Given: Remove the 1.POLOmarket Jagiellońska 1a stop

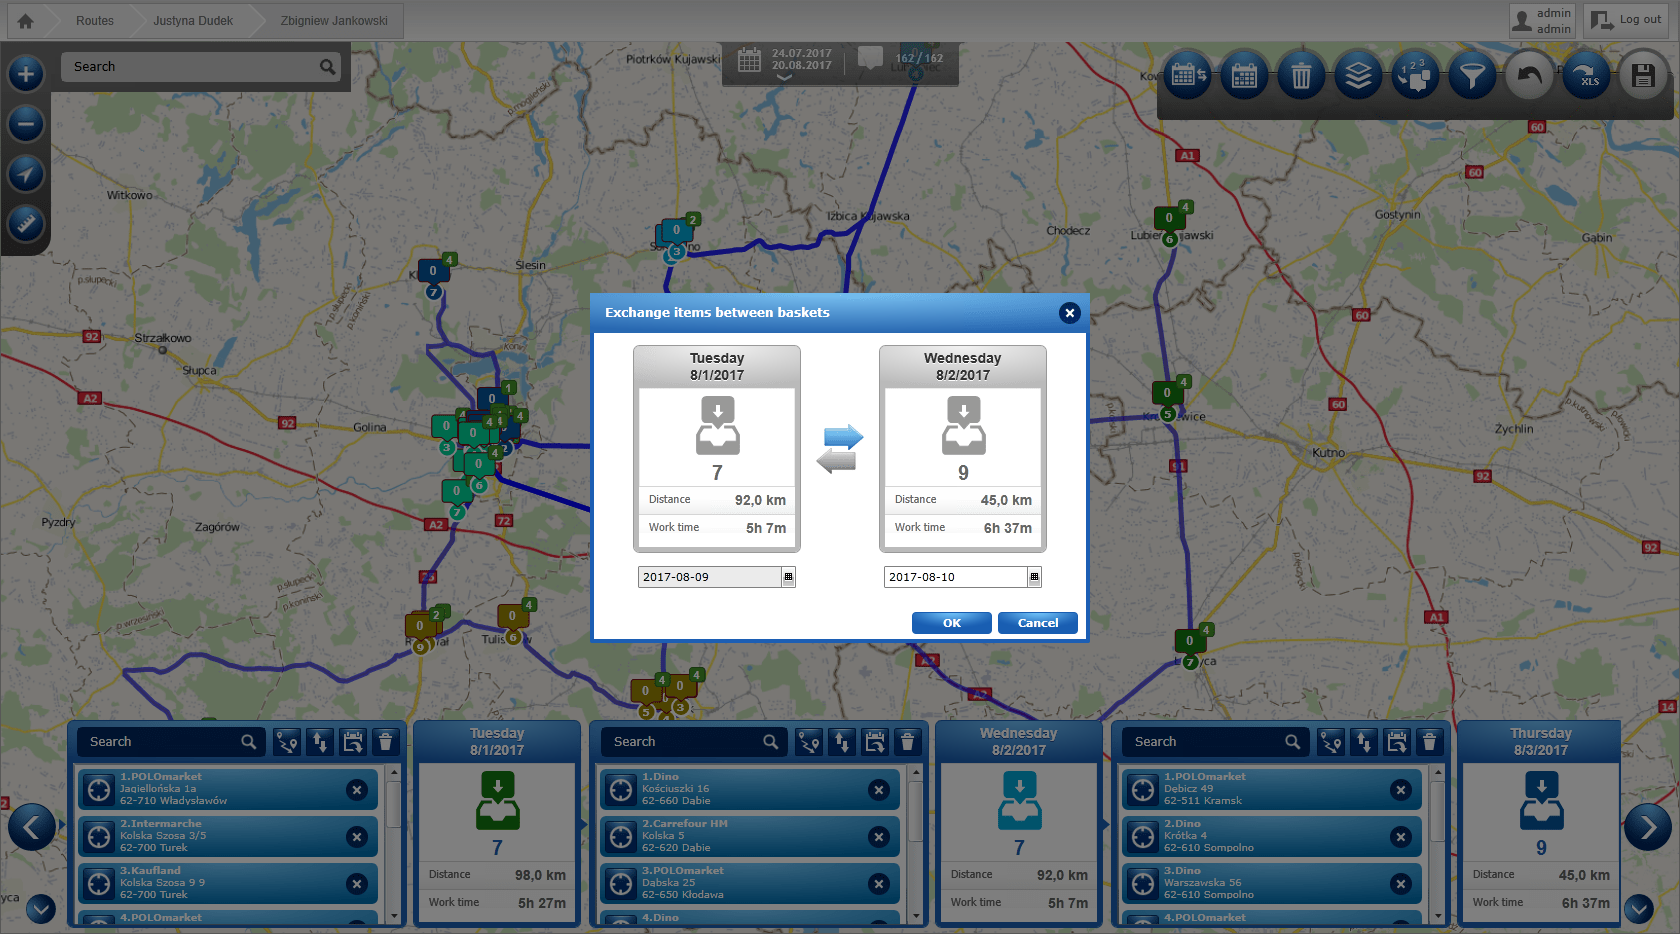Looking at the screenshot, I should pos(357,790).
